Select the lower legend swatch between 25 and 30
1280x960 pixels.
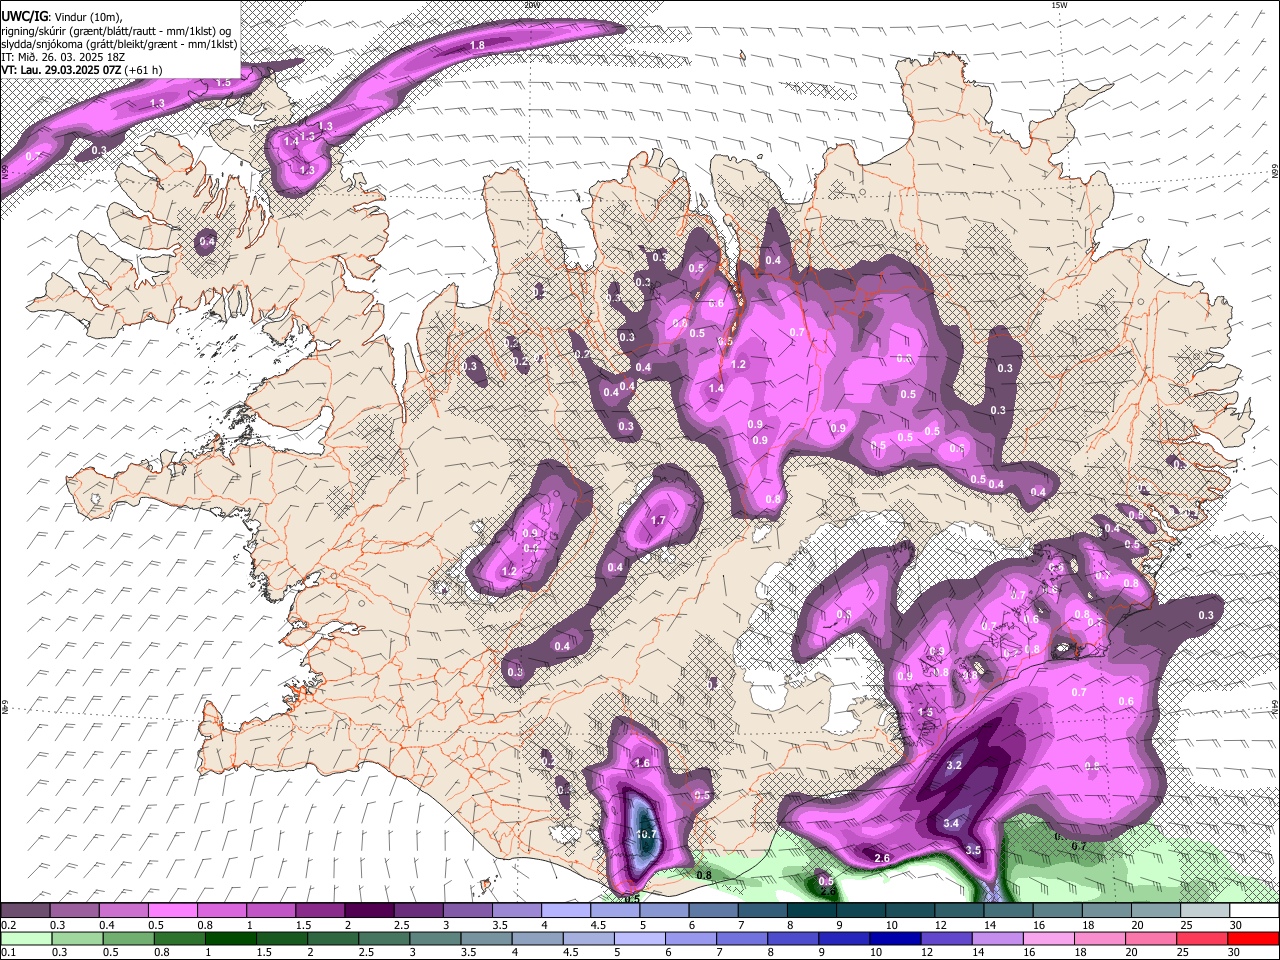[x=1203, y=938]
